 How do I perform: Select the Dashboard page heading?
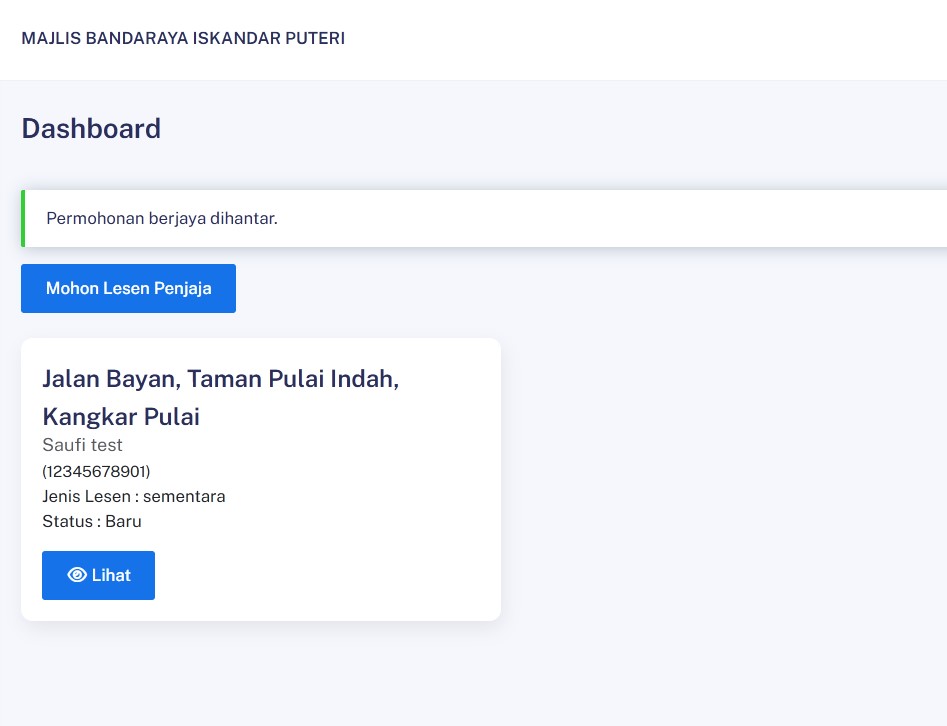pos(91,129)
